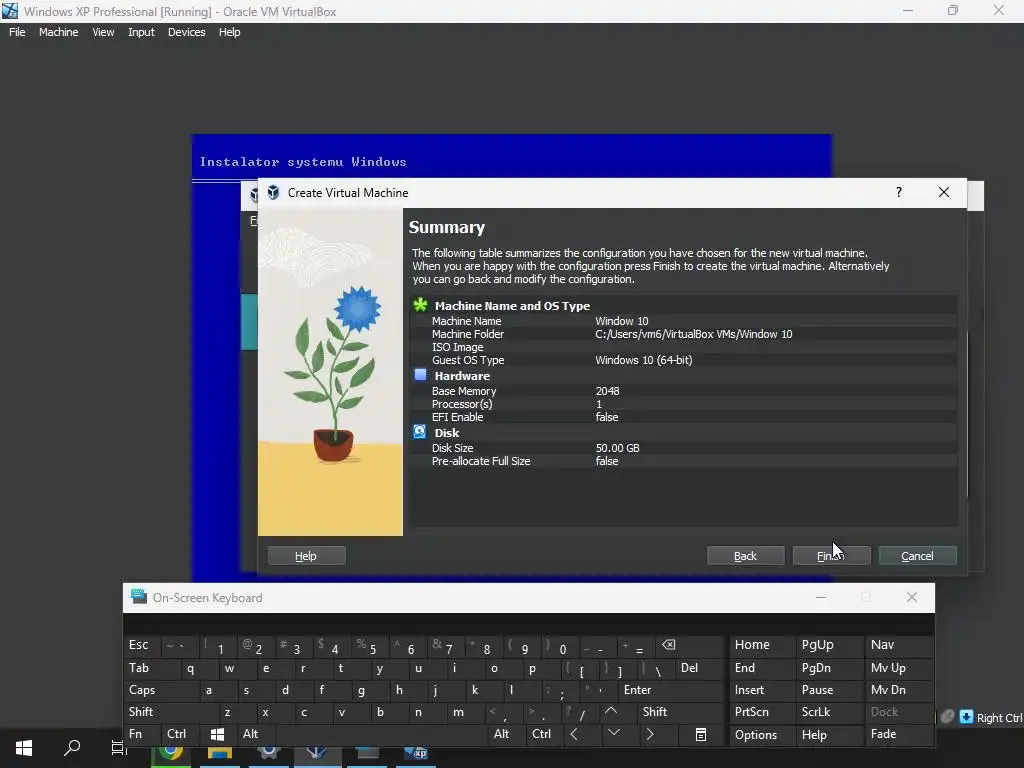This screenshot has width=1024, height=768.
Task: Click the blue Hardware section icon
Action: click(x=420, y=375)
